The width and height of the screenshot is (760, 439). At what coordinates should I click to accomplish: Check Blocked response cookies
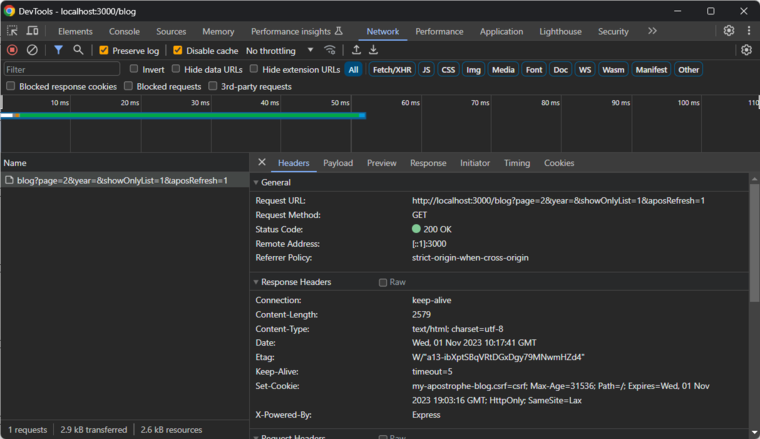(x=11, y=86)
